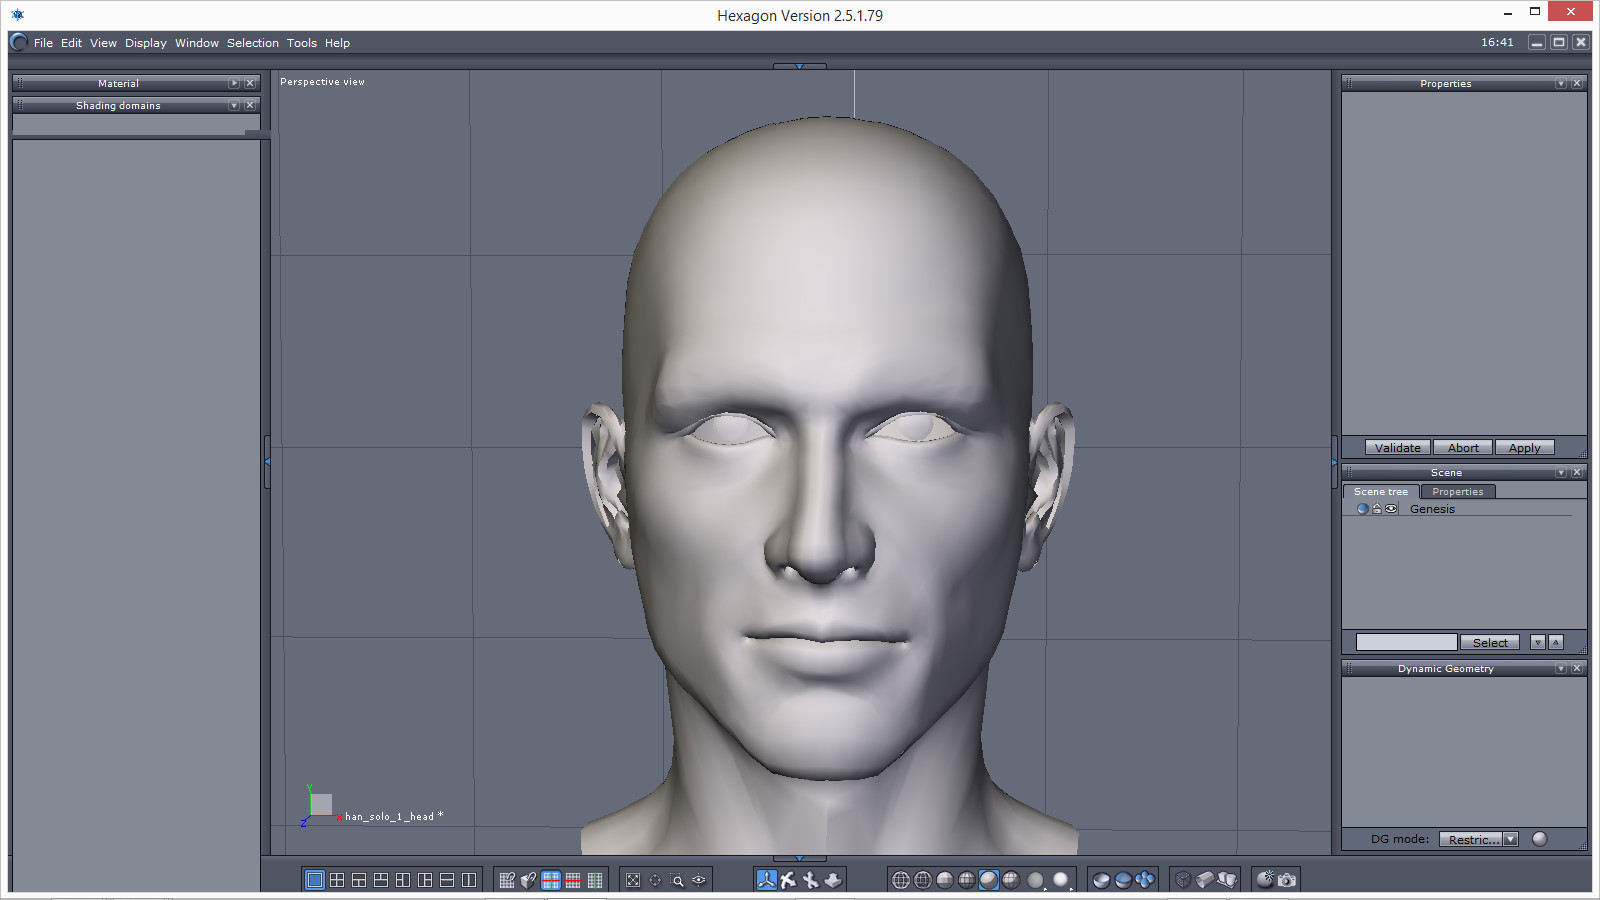
Task: Open the DG mode Restric... dropdown
Action: [x=1479, y=840]
